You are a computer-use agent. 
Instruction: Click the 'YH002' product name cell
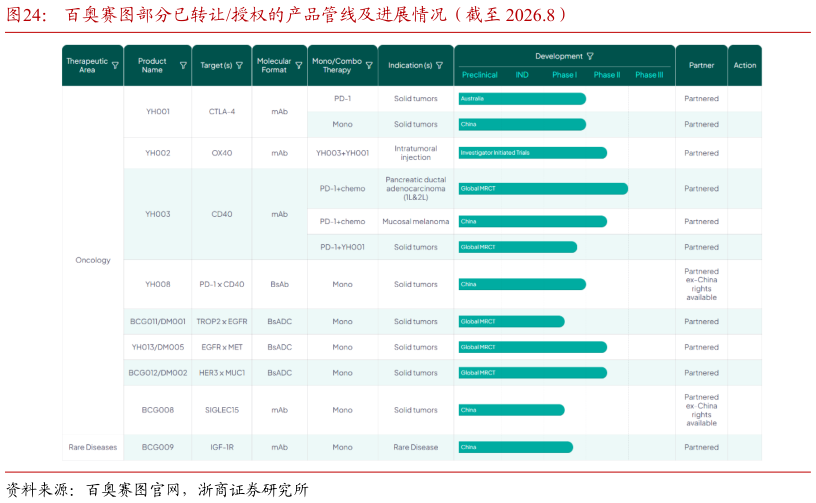coord(158,153)
